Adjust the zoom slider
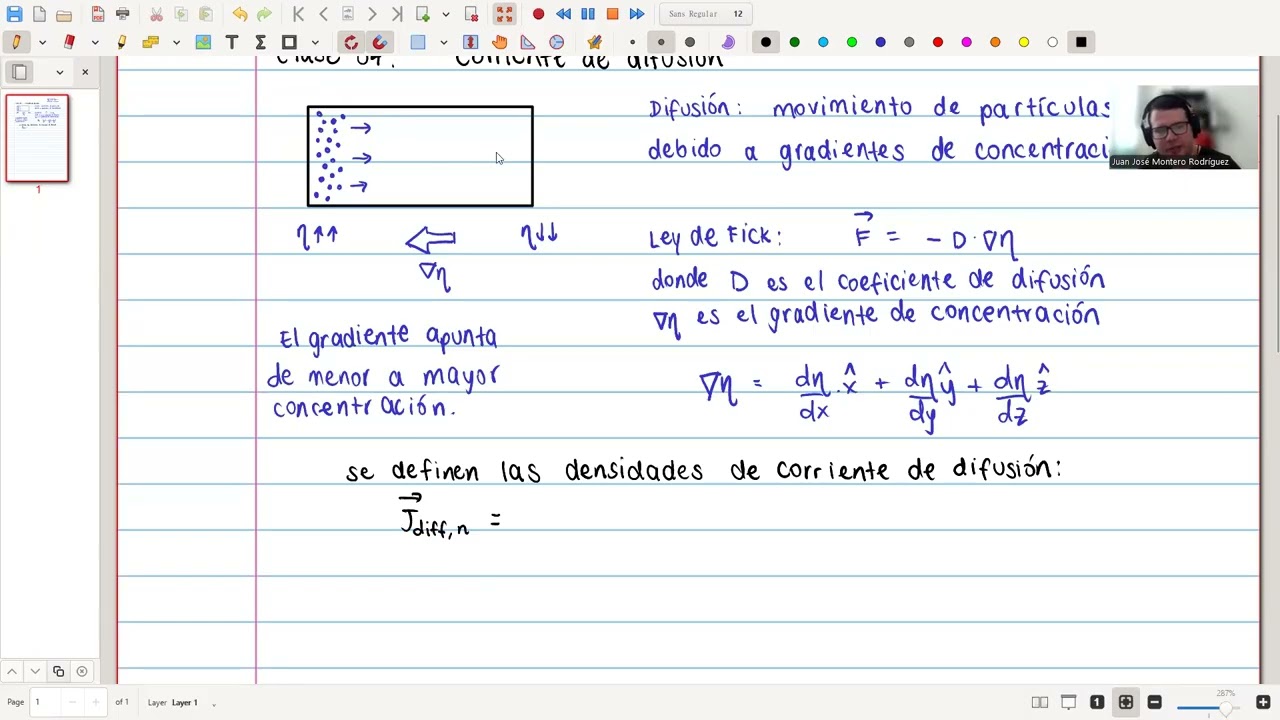The image size is (1280, 720). 1210,707
